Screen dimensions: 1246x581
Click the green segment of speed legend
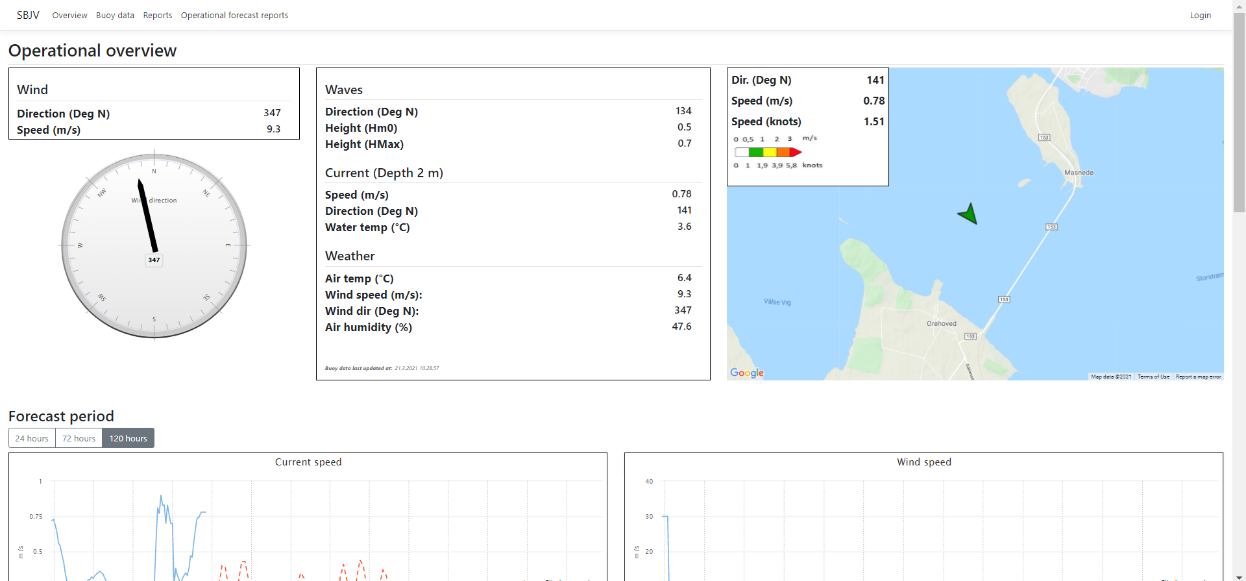pos(756,152)
